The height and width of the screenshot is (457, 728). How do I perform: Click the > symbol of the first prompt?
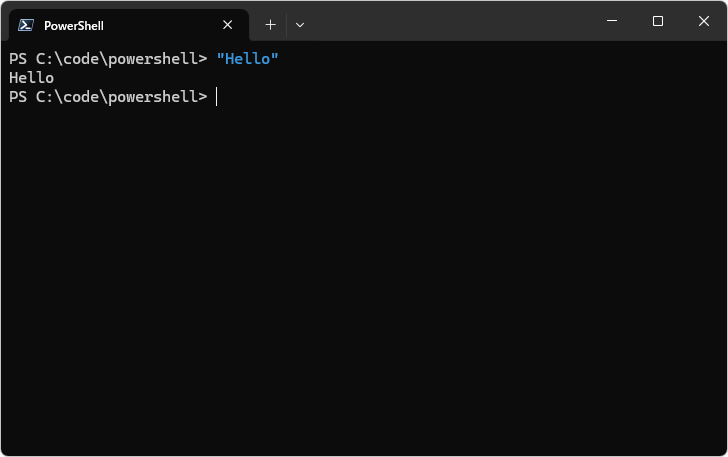click(x=203, y=59)
